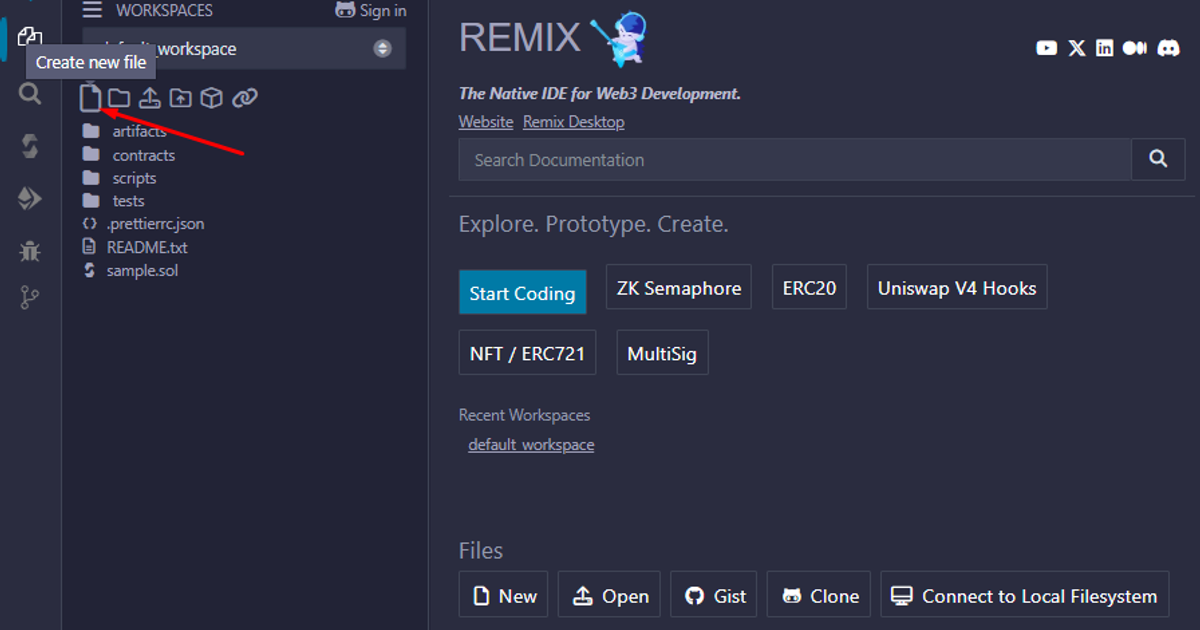
Task: Open Remix YouTube channel icon
Action: point(1047,48)
